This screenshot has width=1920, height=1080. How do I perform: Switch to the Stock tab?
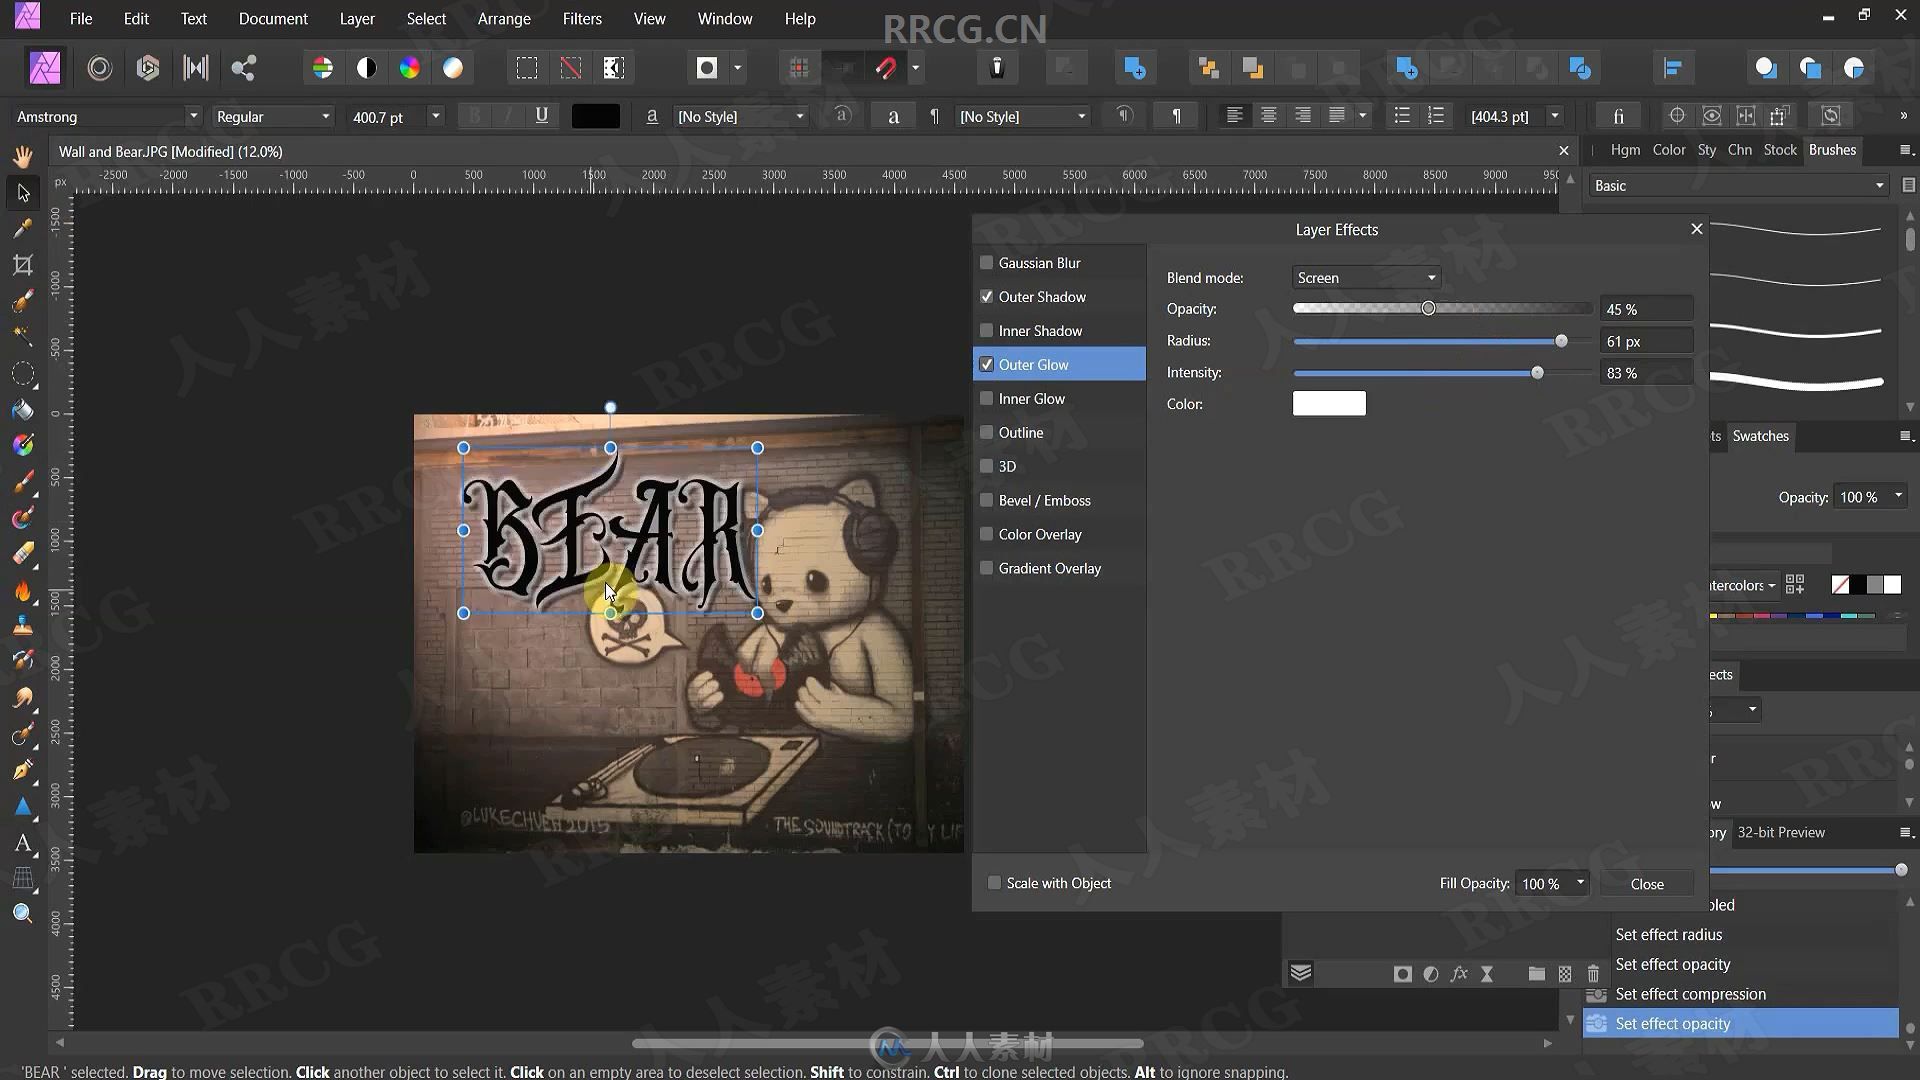pos(1780,150)
